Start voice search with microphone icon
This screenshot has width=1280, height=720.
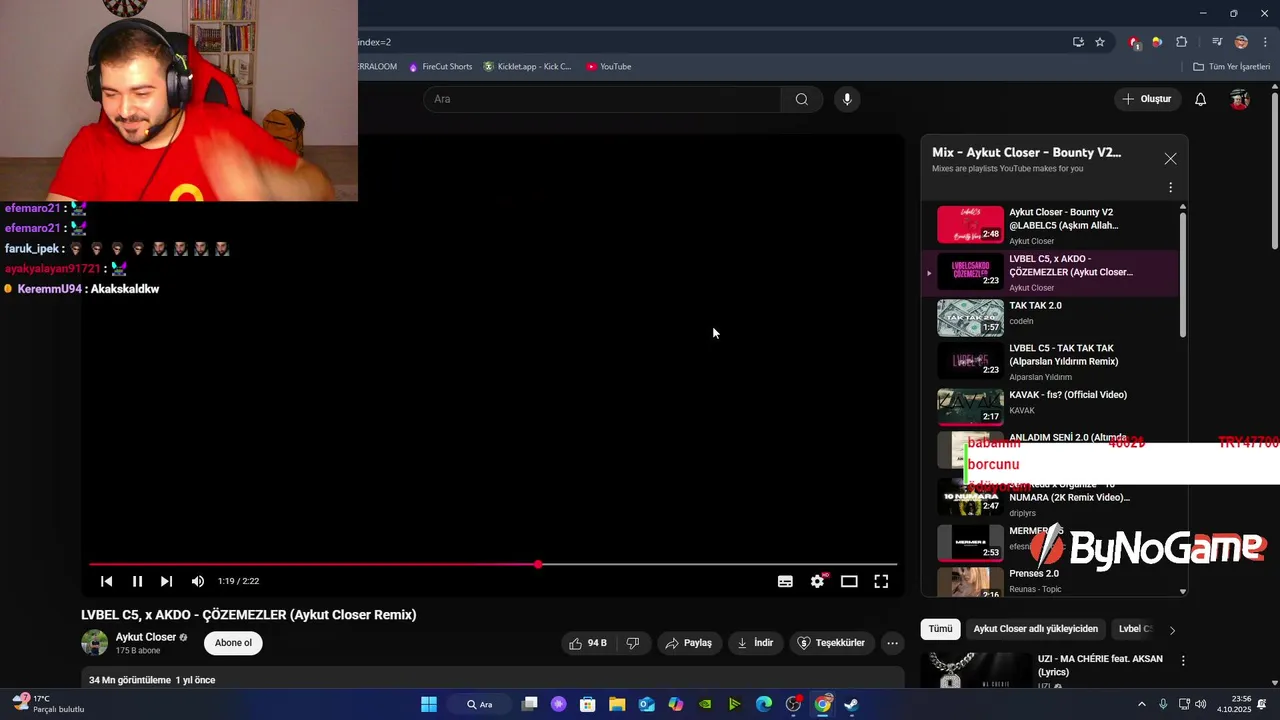[x=847, y=99]
